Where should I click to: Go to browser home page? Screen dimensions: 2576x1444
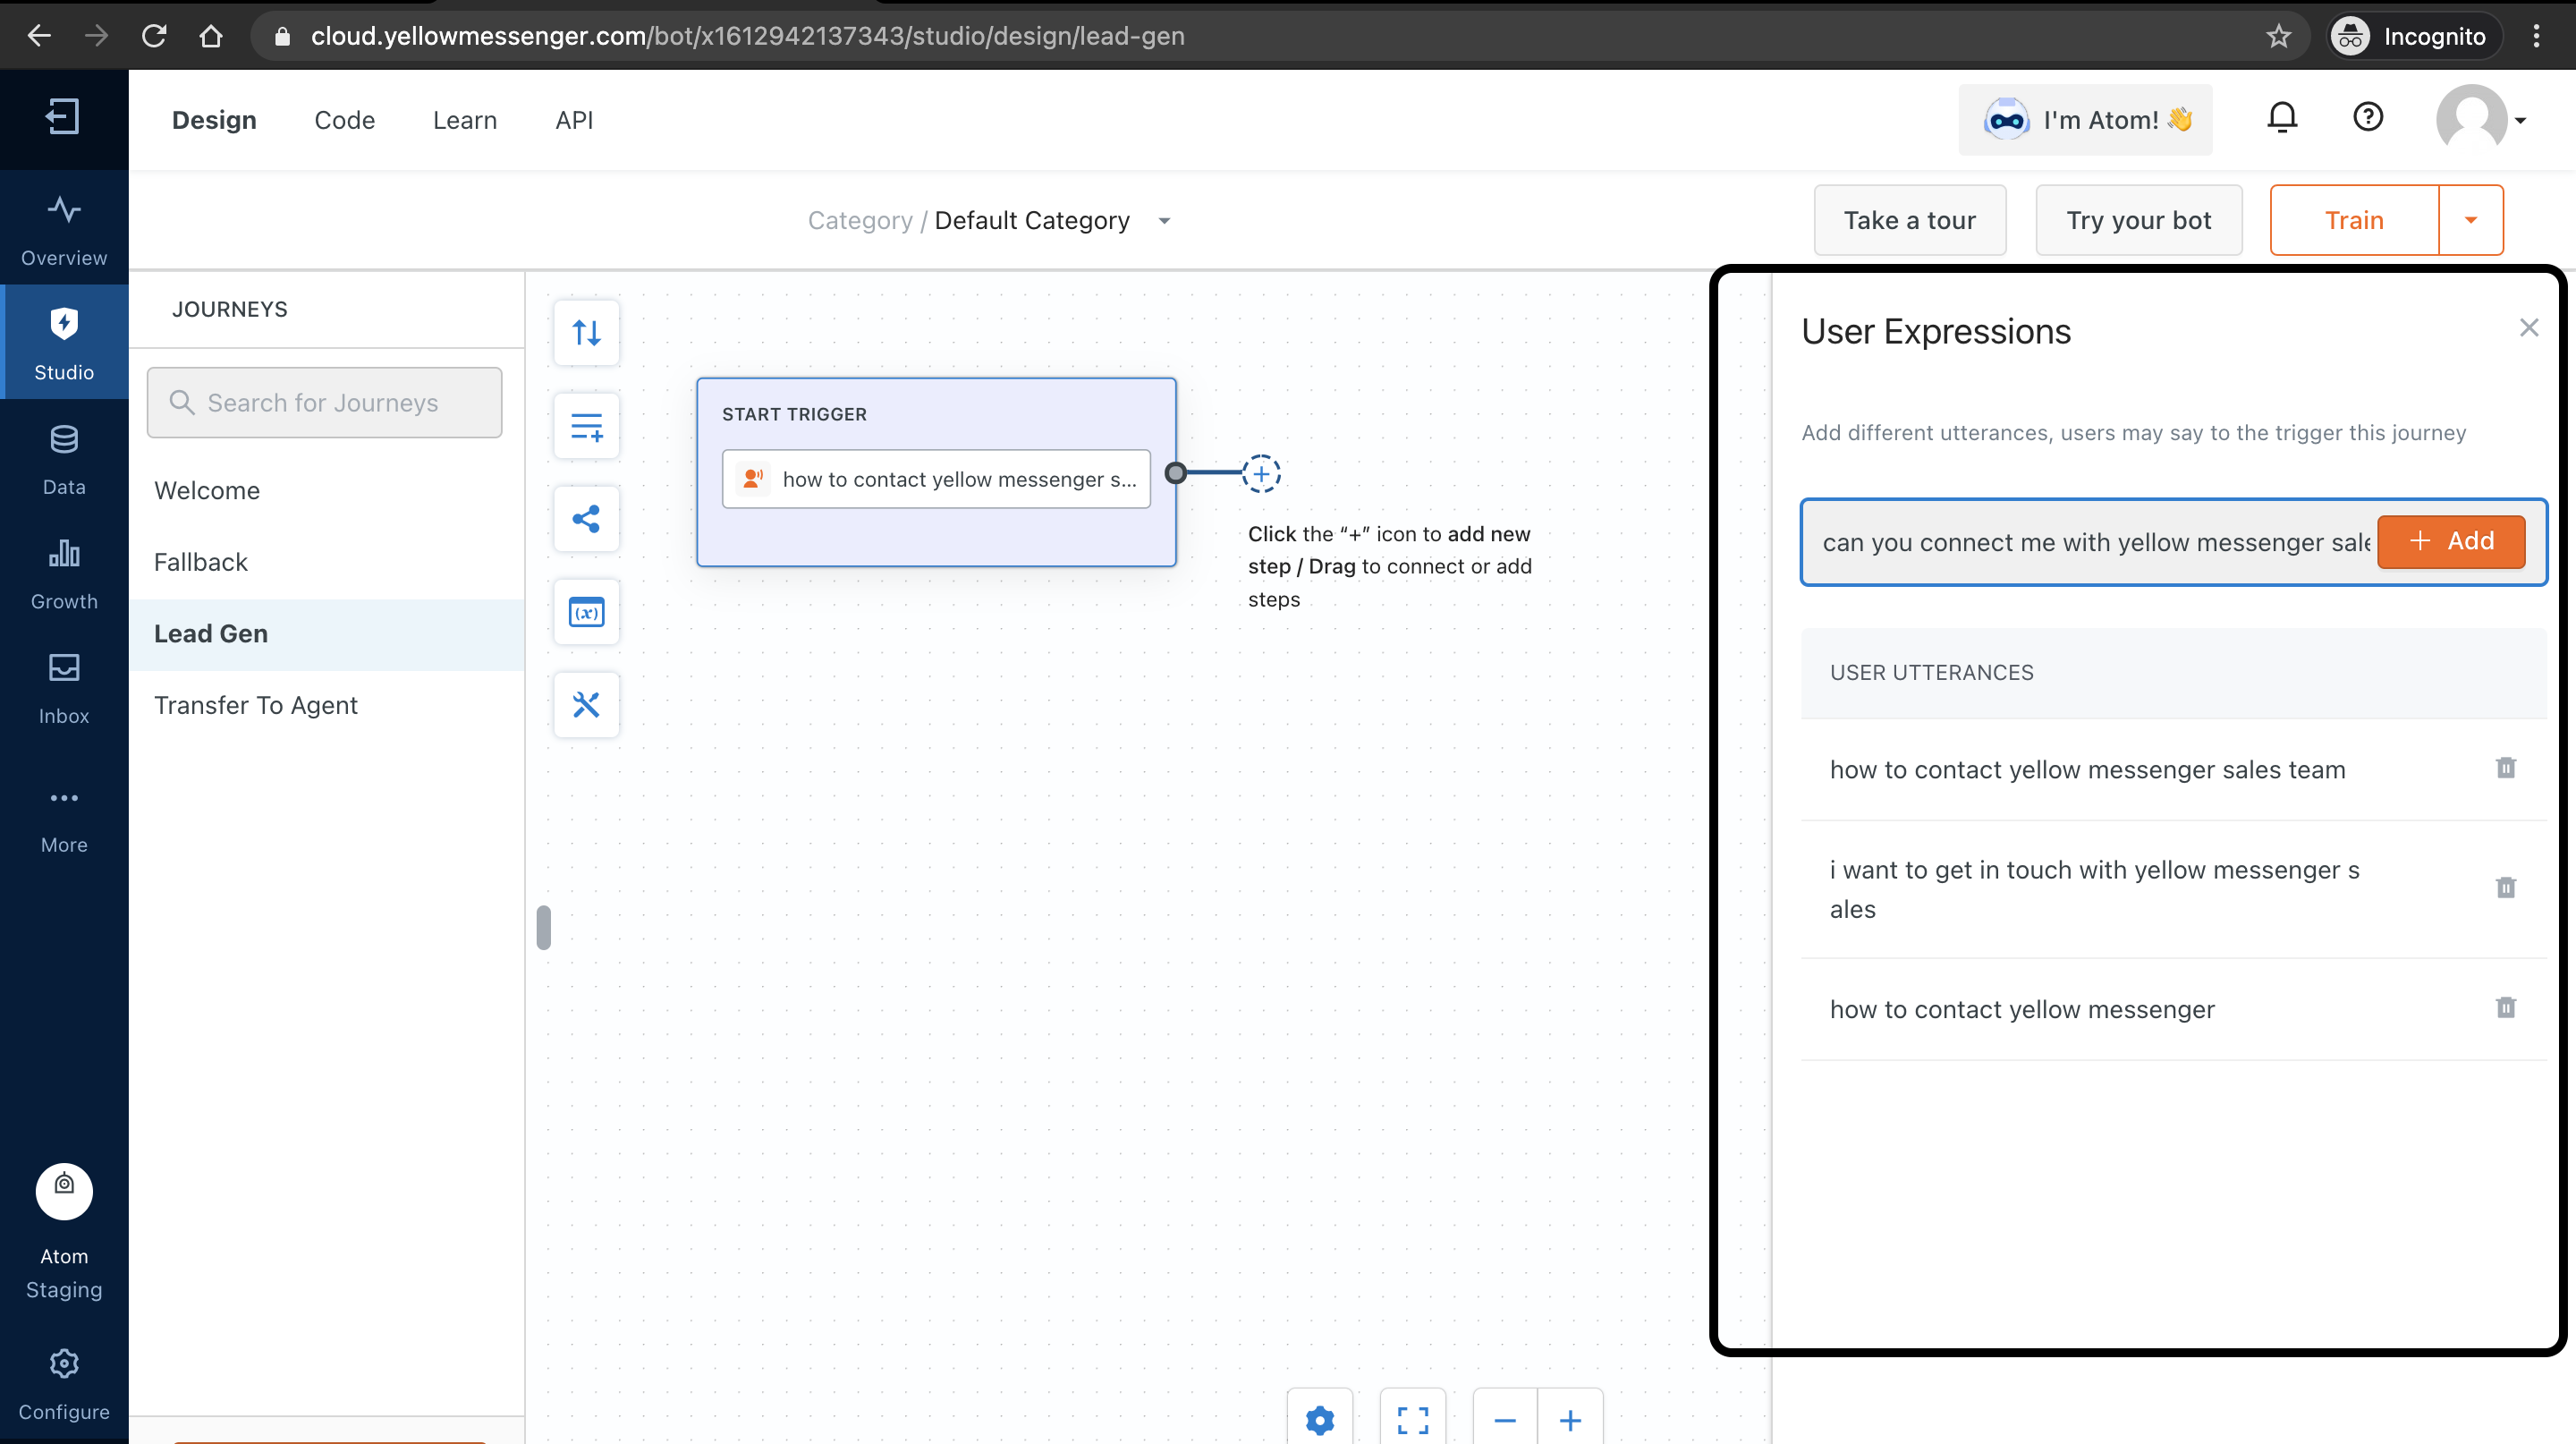(x=210, y=36)
